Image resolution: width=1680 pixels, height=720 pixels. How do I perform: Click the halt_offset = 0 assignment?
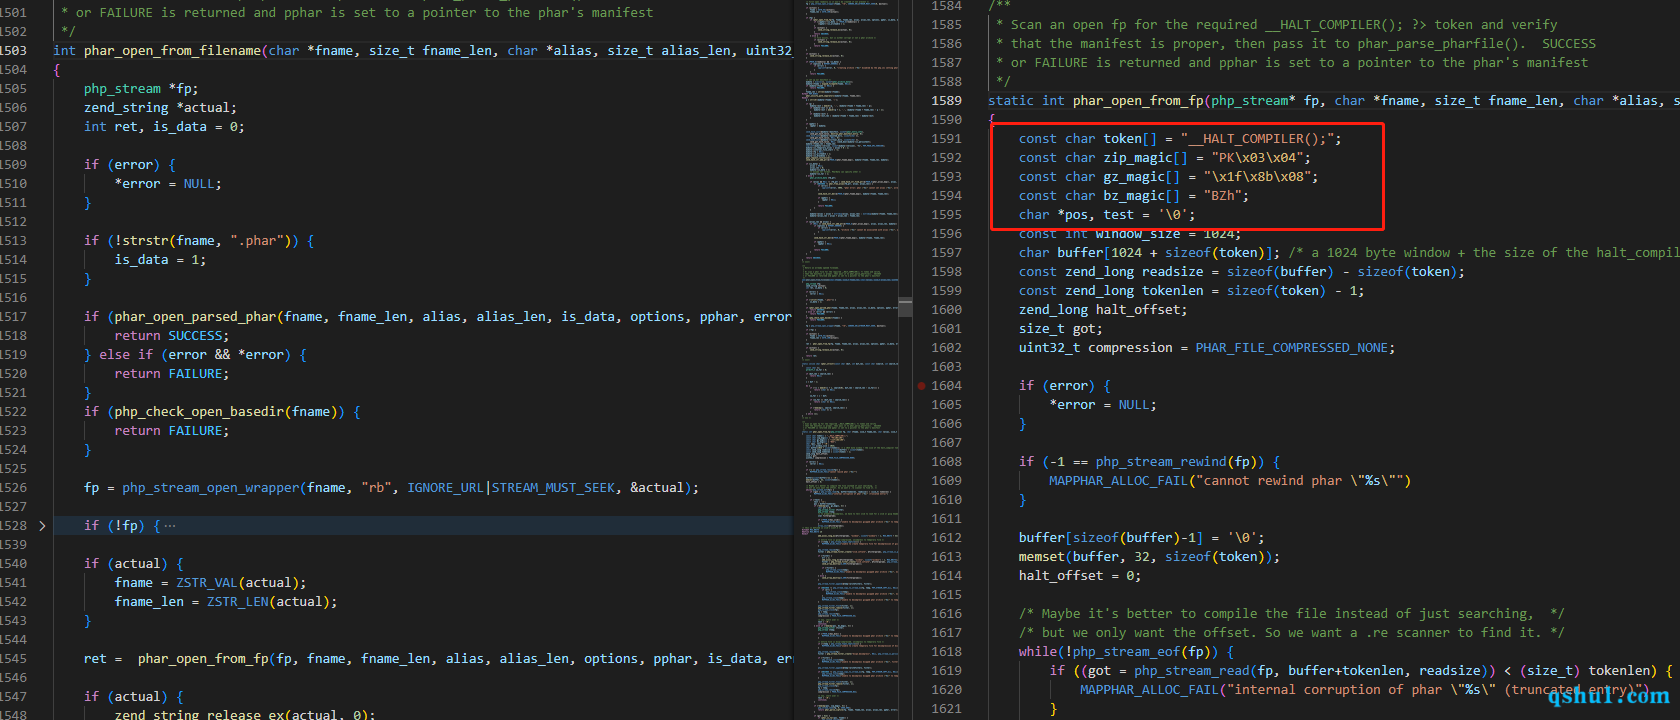[x=1080, y=575]
